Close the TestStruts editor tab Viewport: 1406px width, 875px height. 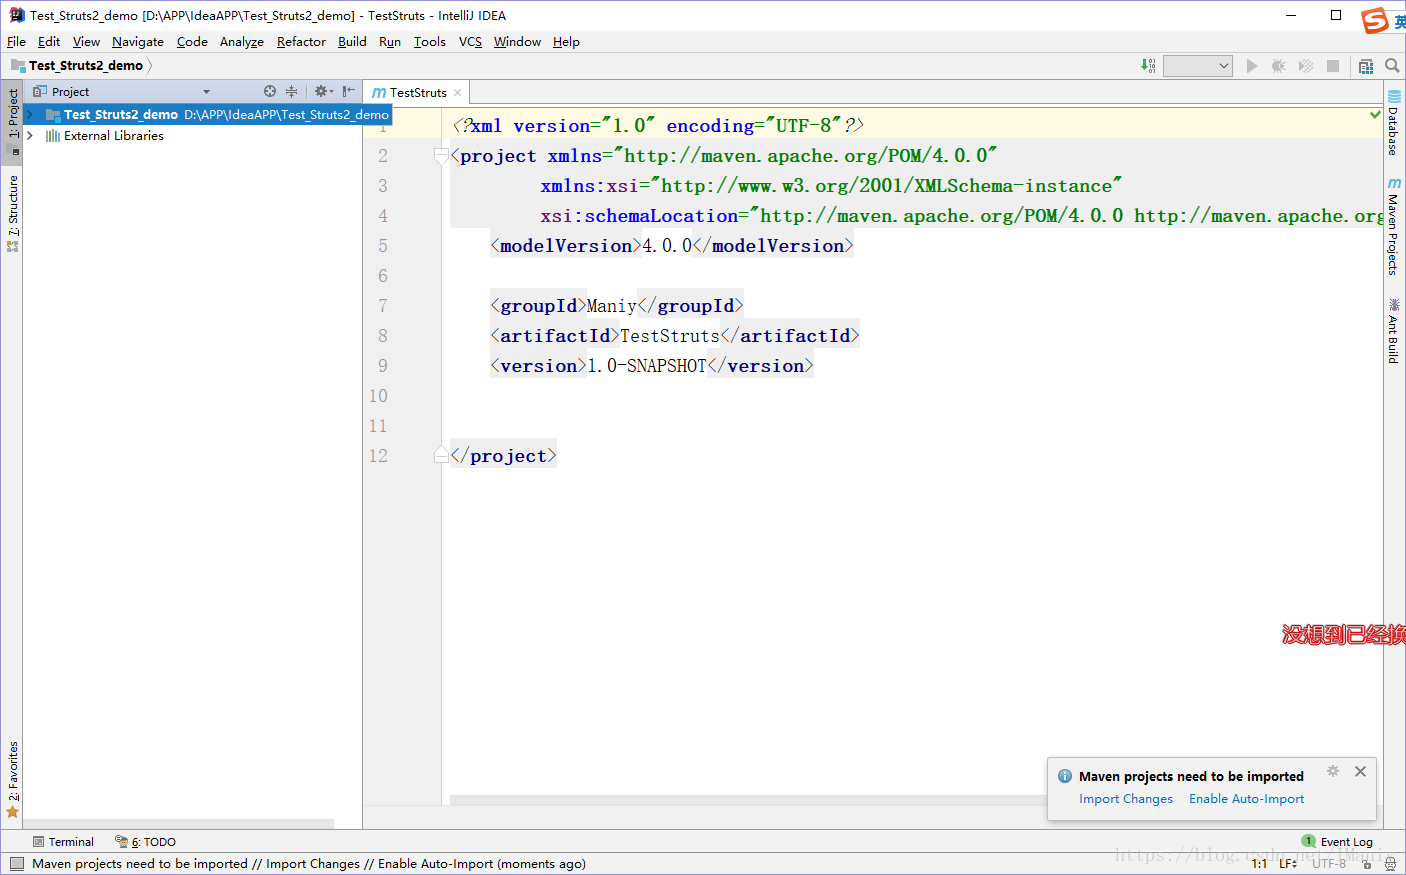point(458,92)
